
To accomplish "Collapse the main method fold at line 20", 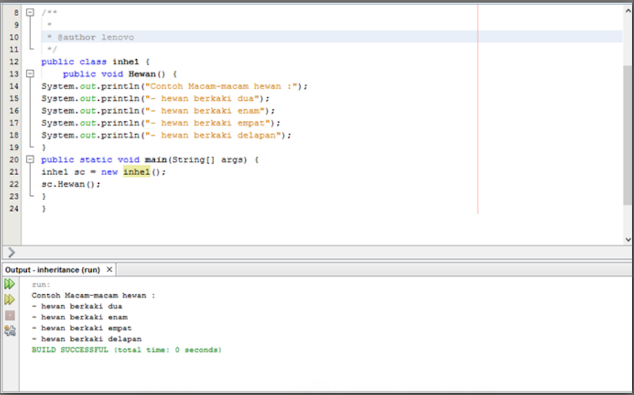I will [30, 159].
